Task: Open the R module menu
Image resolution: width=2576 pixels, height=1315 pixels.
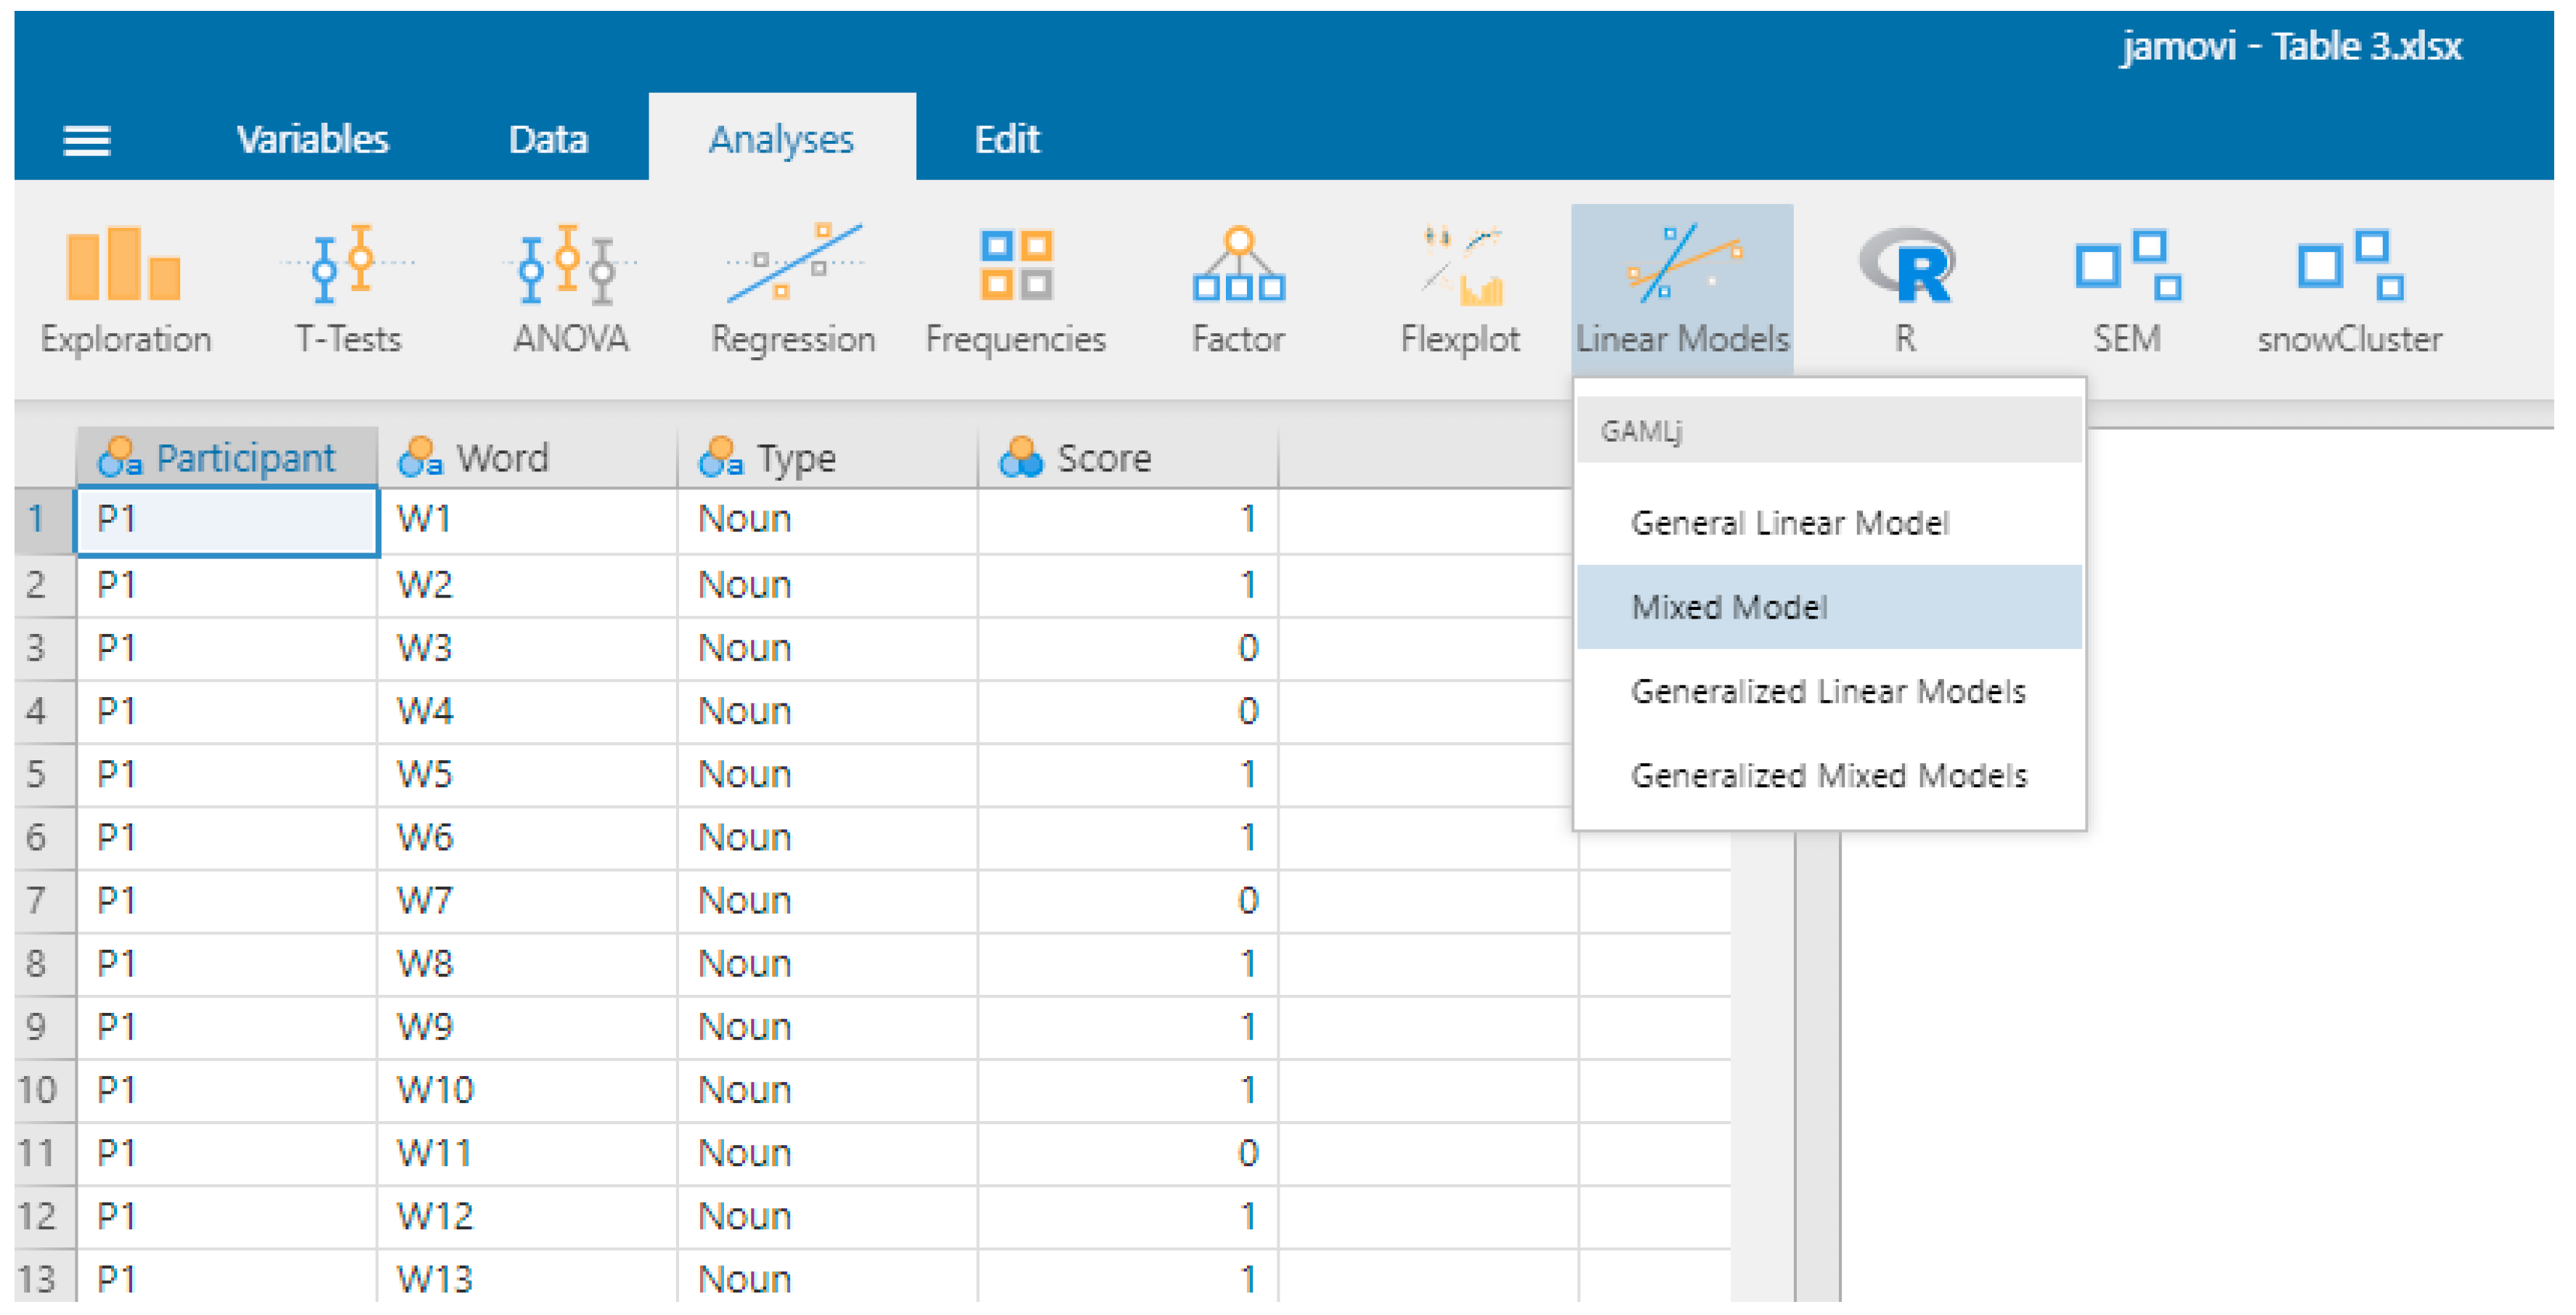Action: (x=1906, y=289)
